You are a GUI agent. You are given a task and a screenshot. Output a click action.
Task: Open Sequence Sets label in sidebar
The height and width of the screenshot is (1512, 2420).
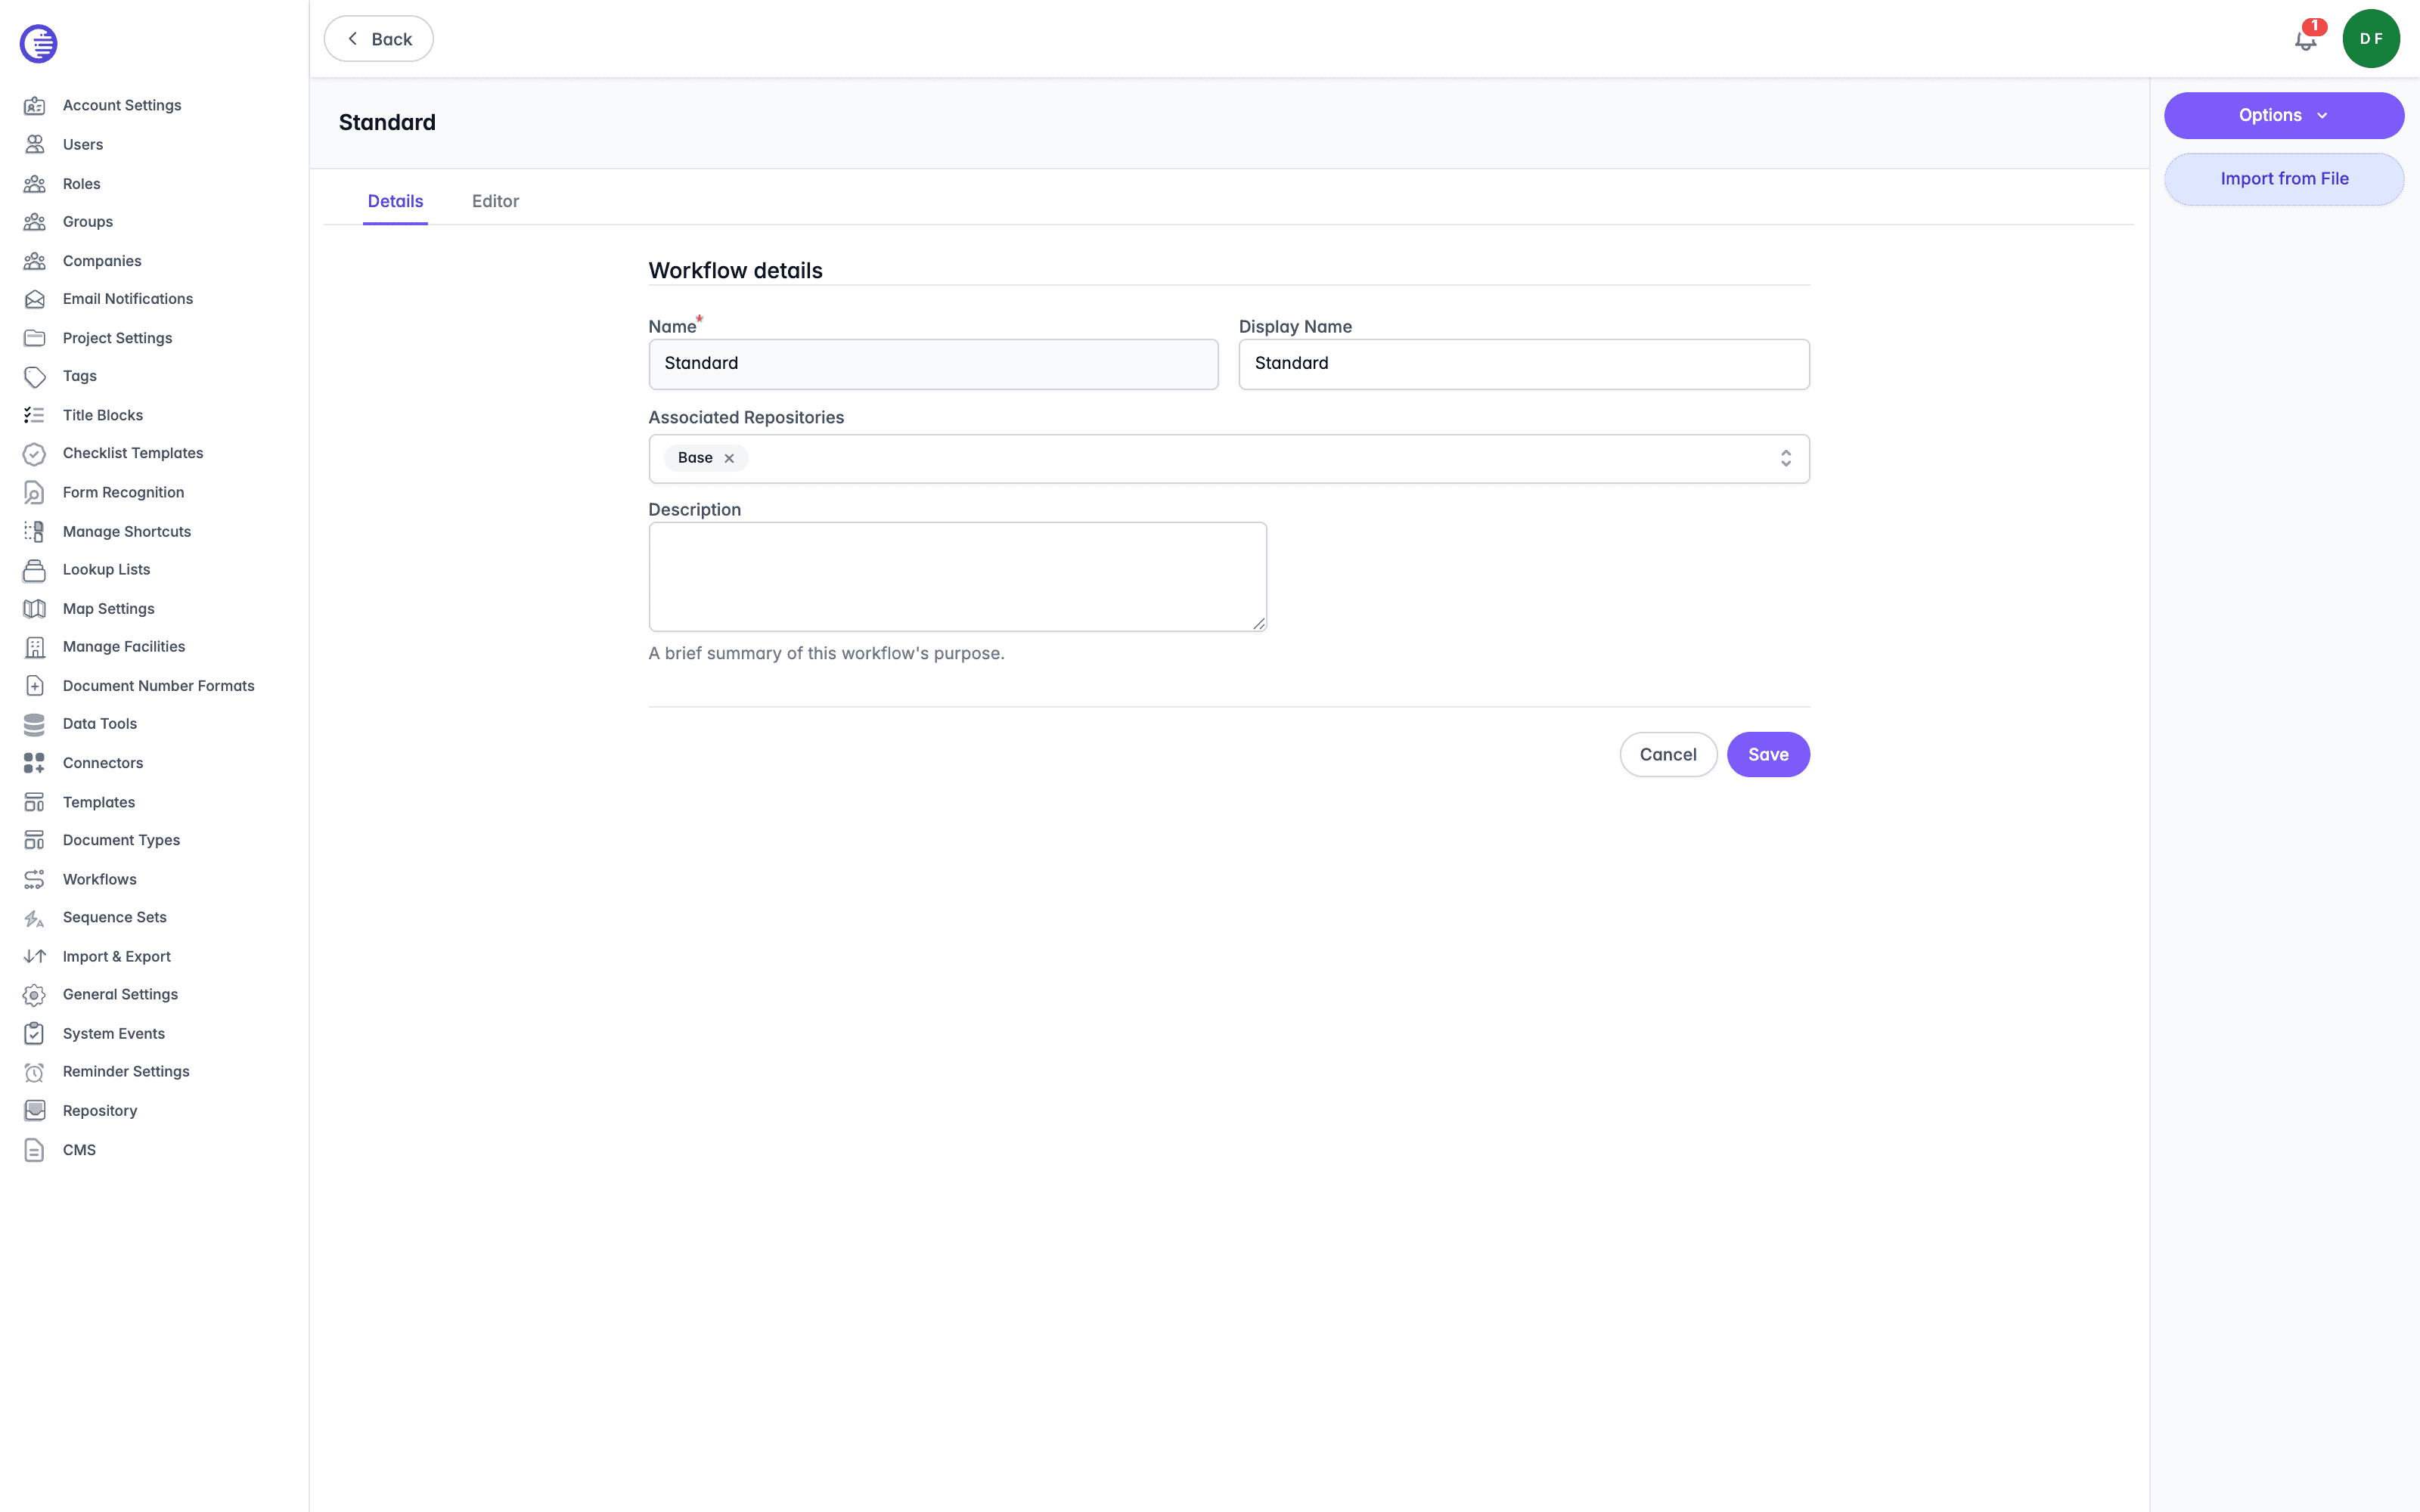coord(115,917)
